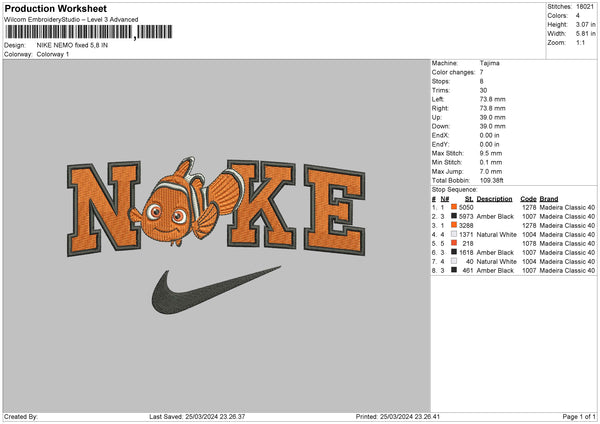
Task: Click the orange letter E in the design
Action: (335, 210)
